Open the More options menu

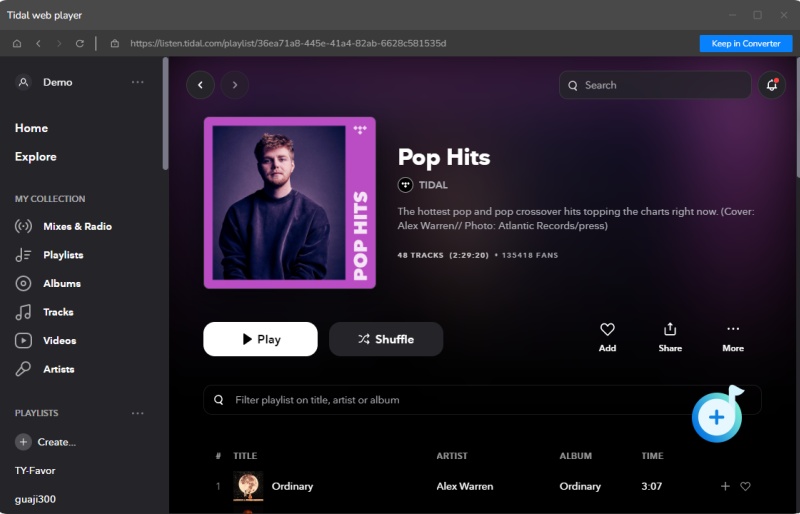coord(733,337)
